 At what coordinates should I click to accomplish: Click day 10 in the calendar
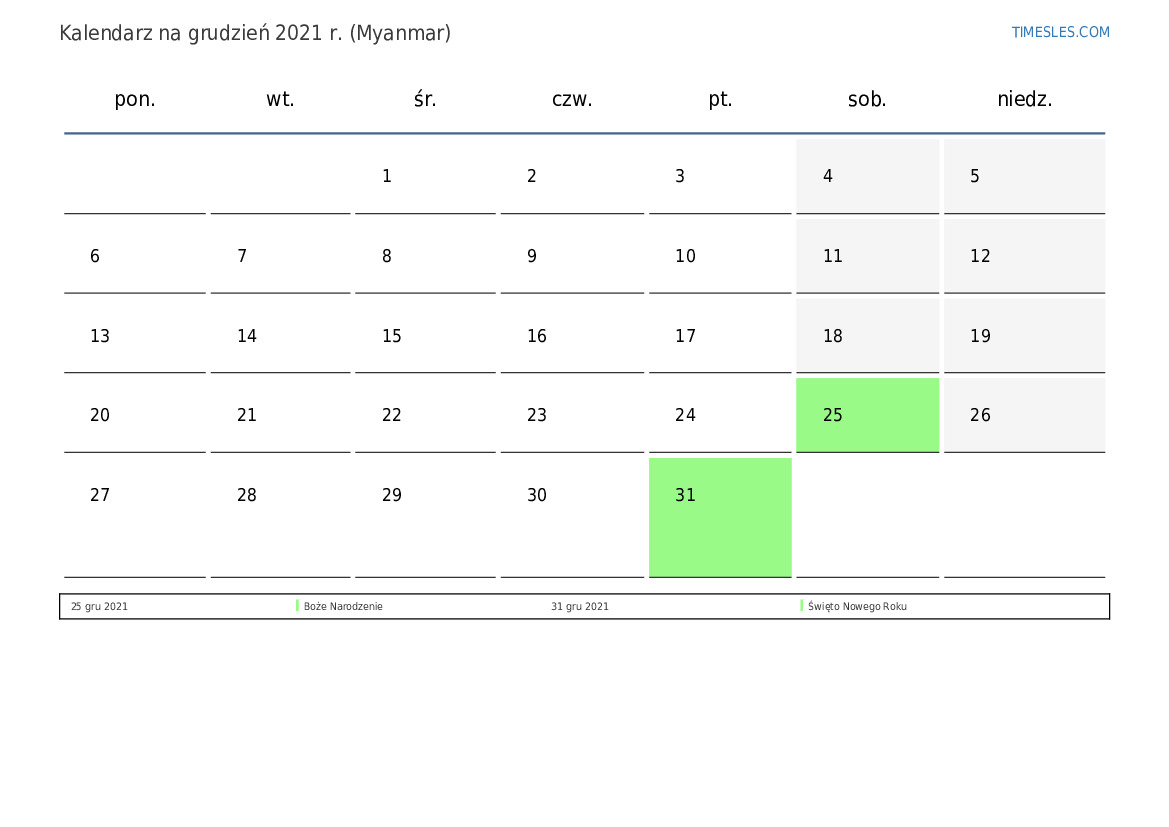pos(720,256)
